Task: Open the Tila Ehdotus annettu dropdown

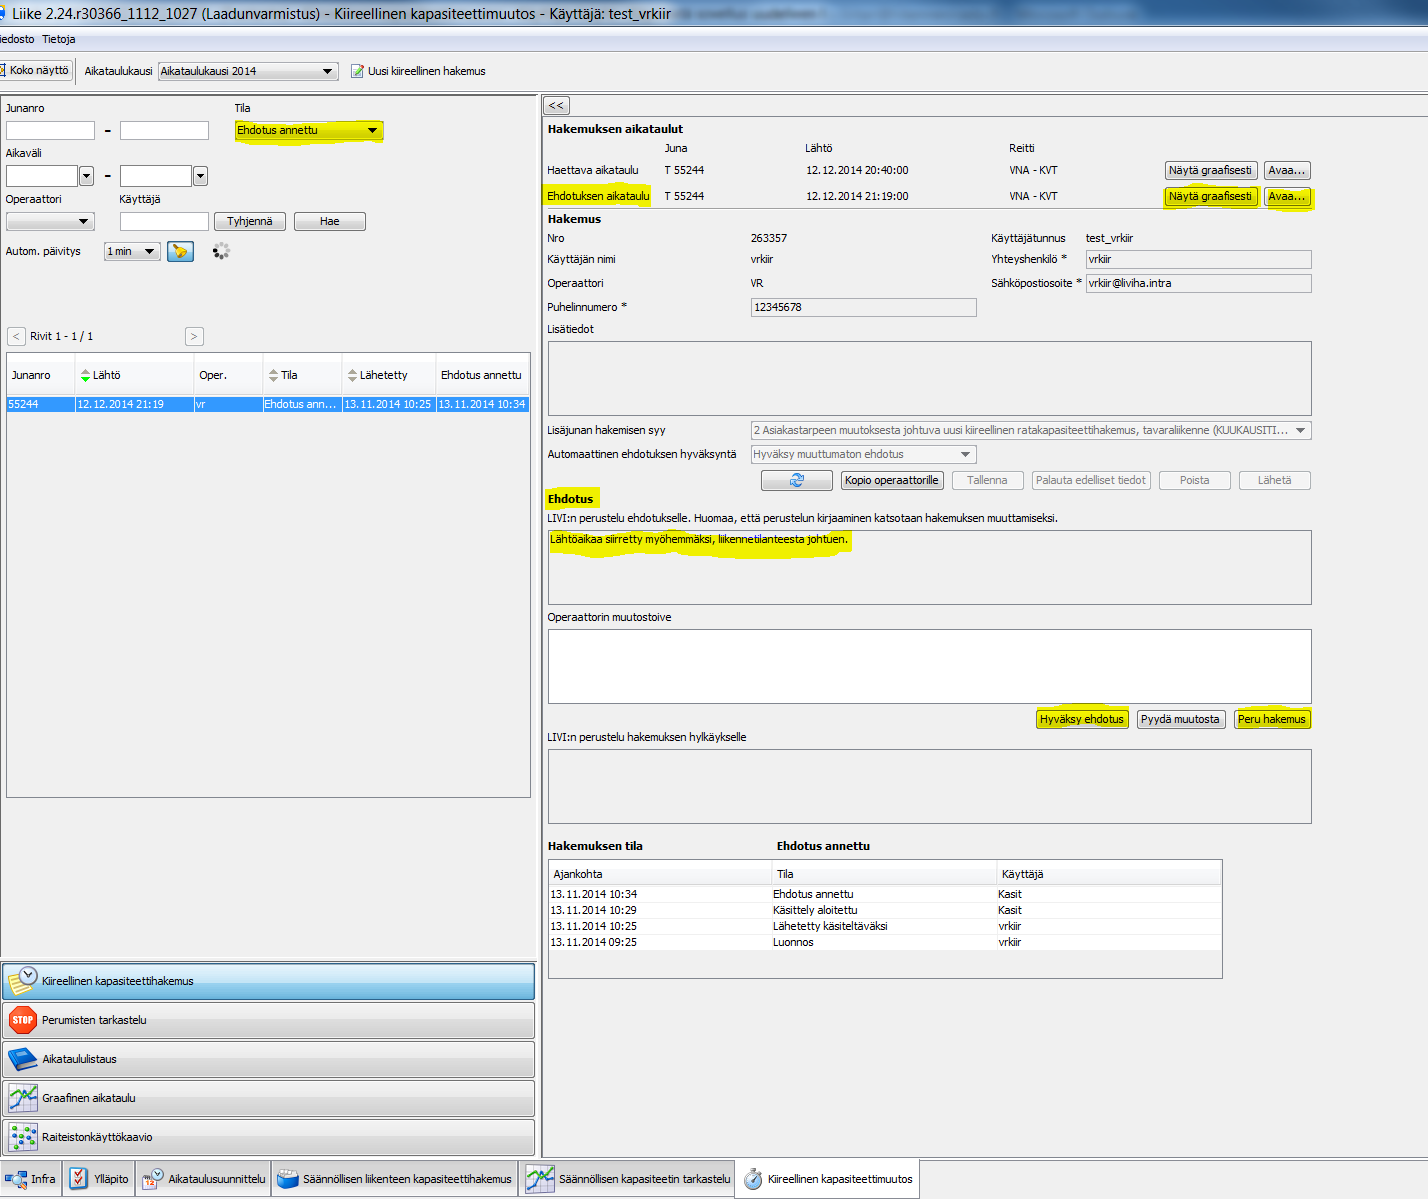Action: click(308, 130)
